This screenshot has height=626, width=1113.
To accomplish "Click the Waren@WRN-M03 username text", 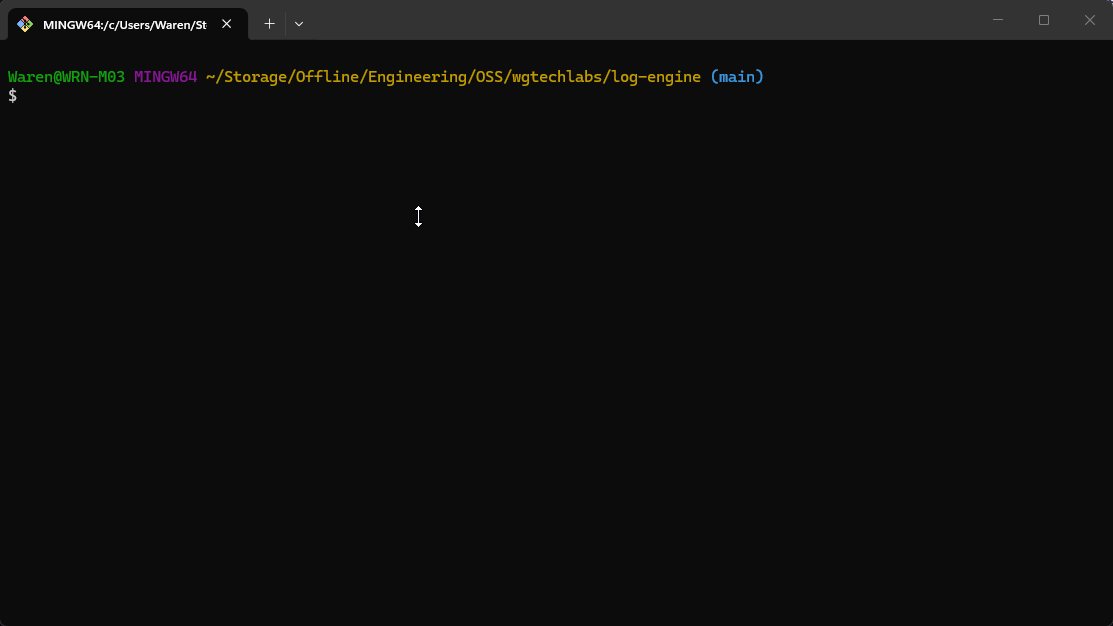I will pyautogui.click(x=66, y=77).
